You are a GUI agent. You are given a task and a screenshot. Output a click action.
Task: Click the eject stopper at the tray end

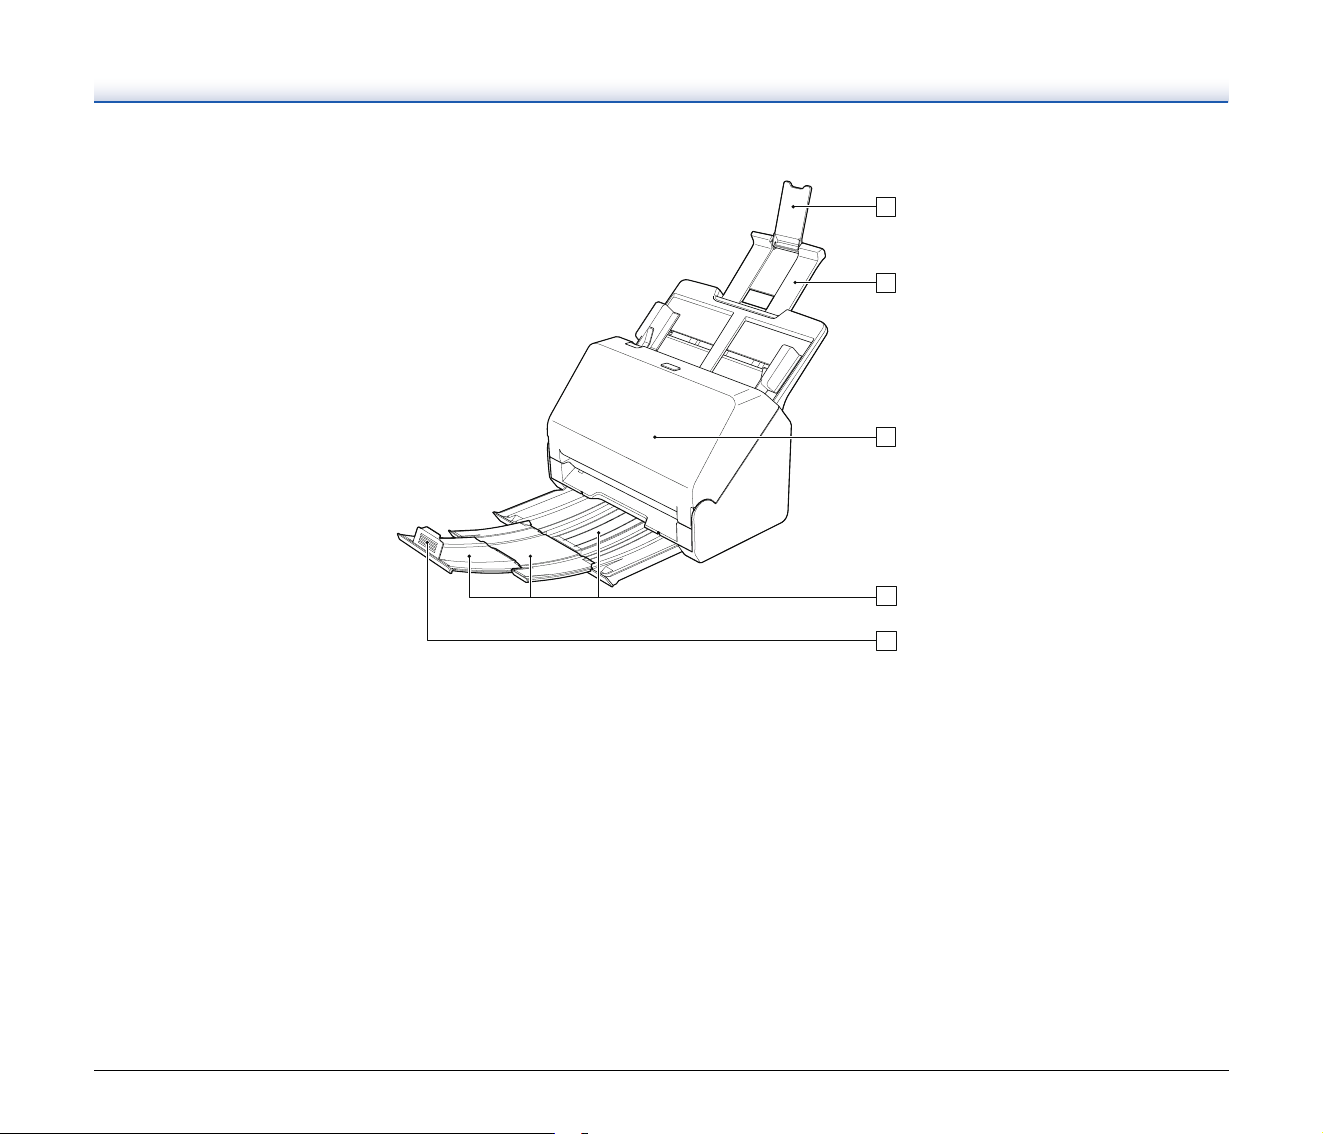pyautogui.click(x=426, y=543)
